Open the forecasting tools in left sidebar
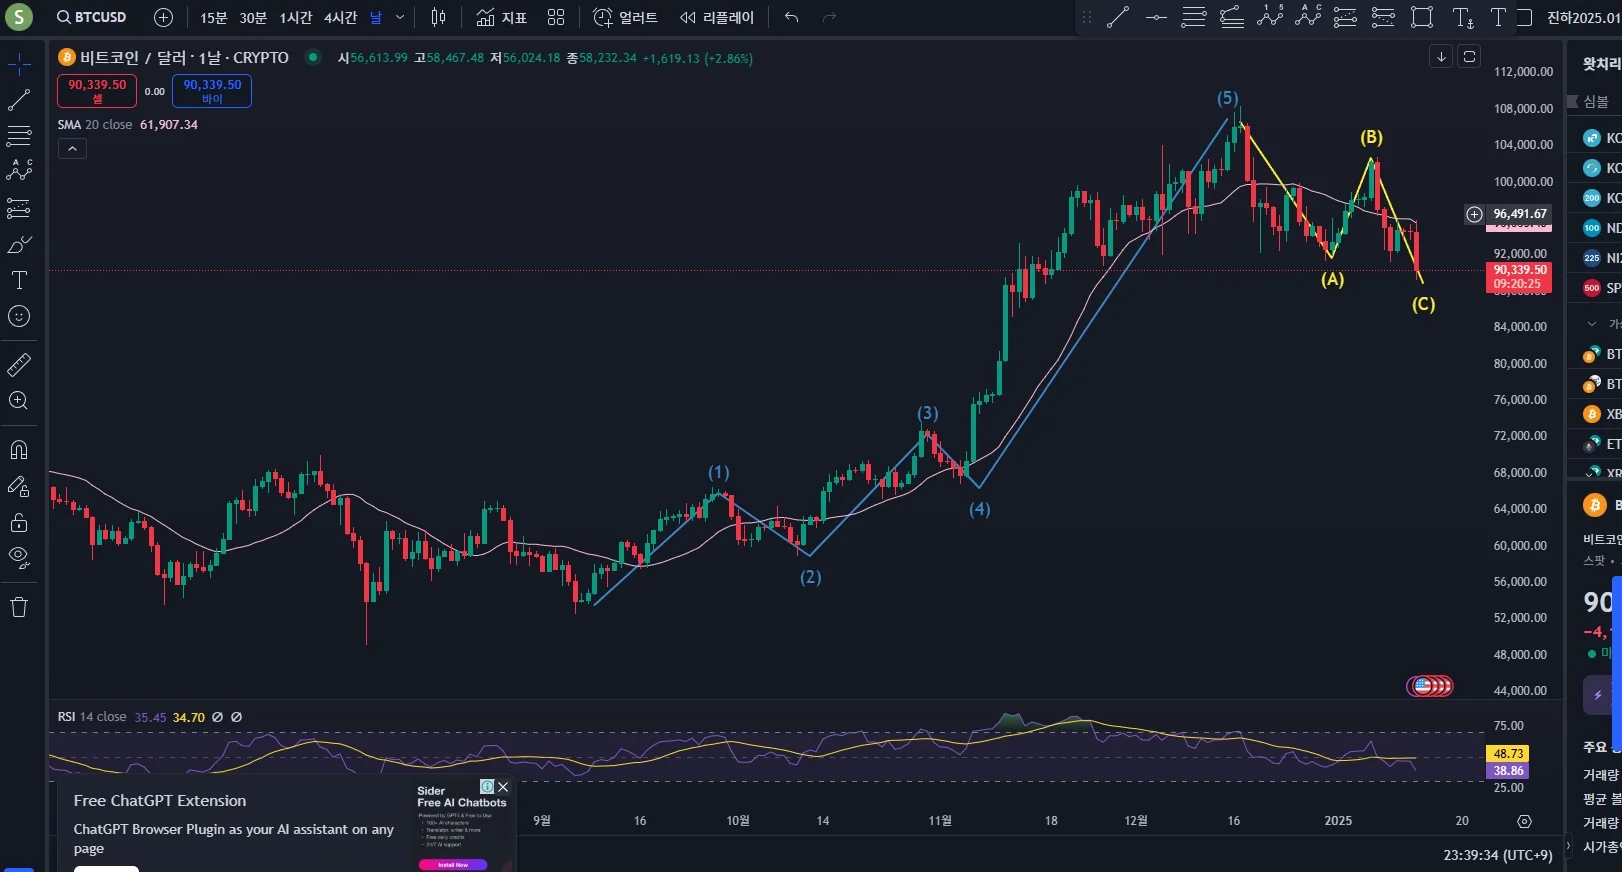This screenshot has height=872, width=1622. point(19,208)
